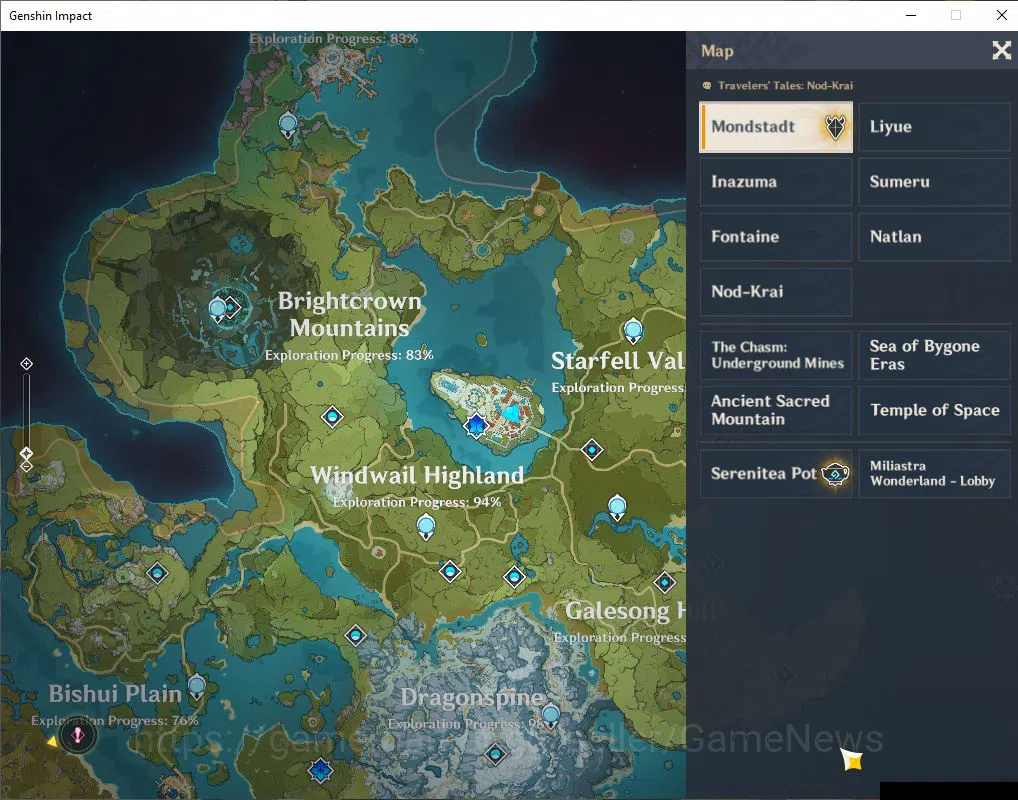Select teleport waypoint on western island
The image size is (1018, 800).
tap(157, 573)
